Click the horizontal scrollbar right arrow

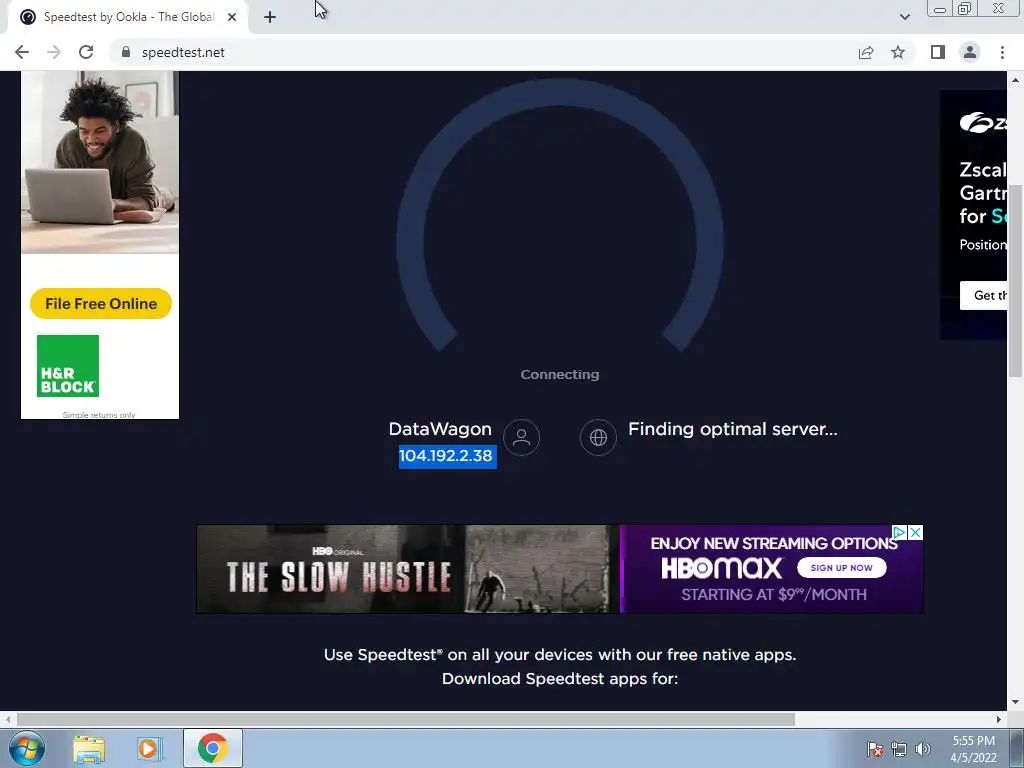(999, 720)
